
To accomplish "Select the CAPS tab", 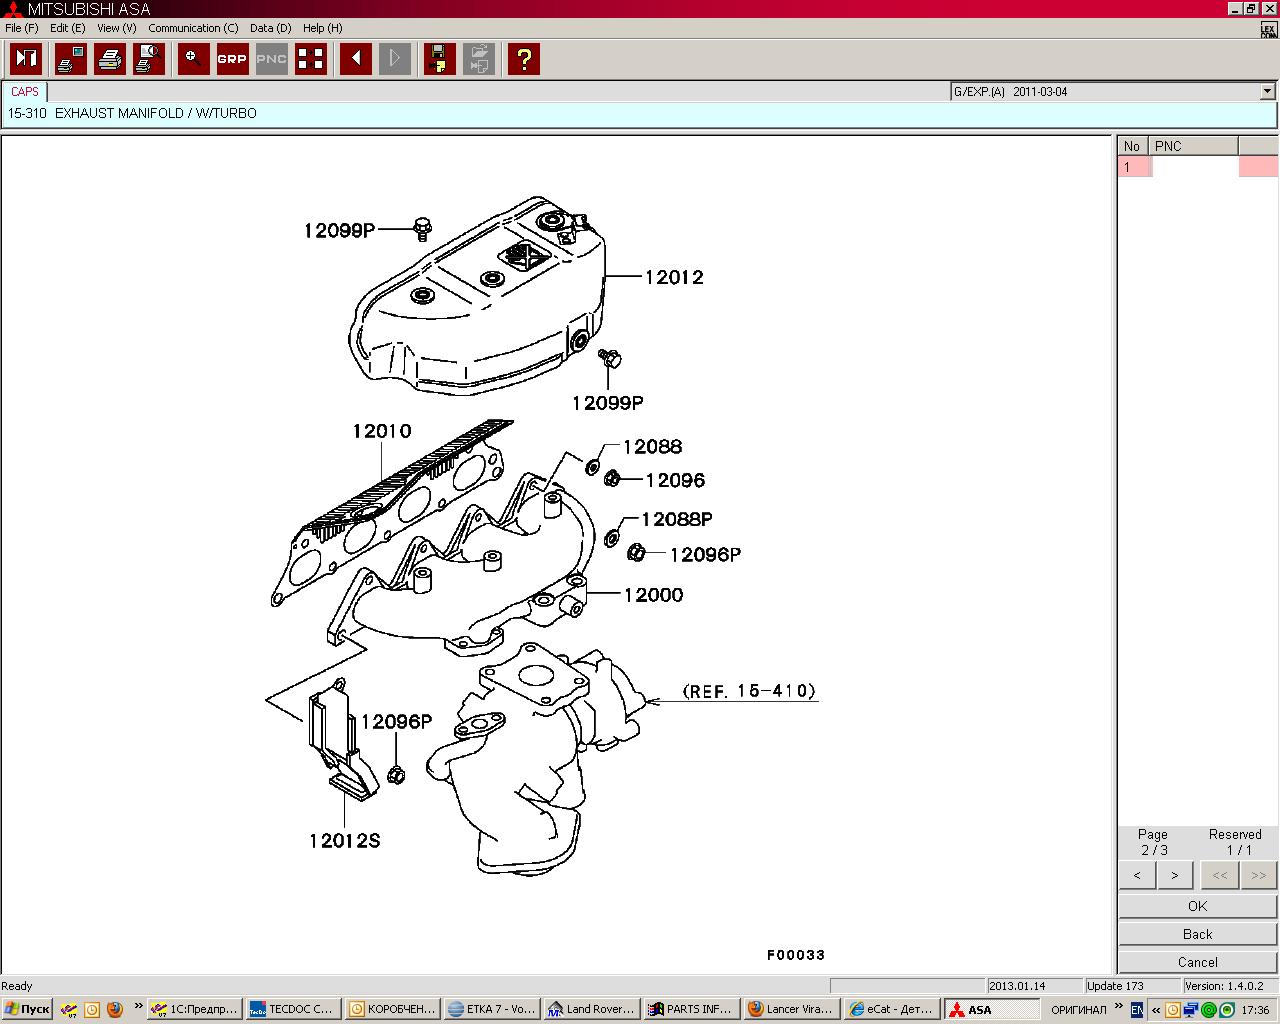I will (x=25, y=92).
